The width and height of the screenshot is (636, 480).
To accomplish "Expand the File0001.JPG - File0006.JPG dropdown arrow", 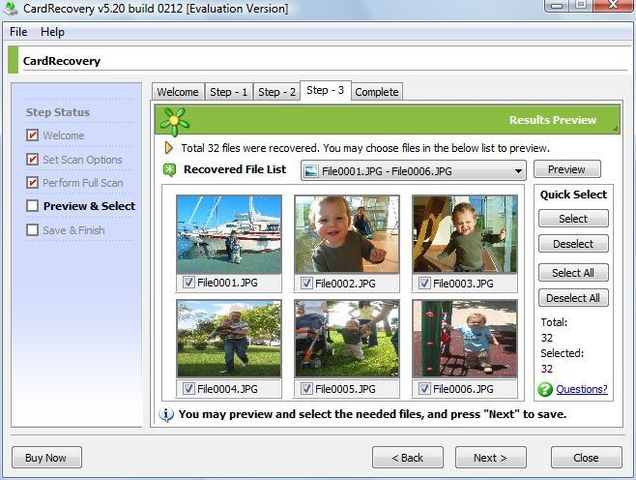I will tap(518, 171).
